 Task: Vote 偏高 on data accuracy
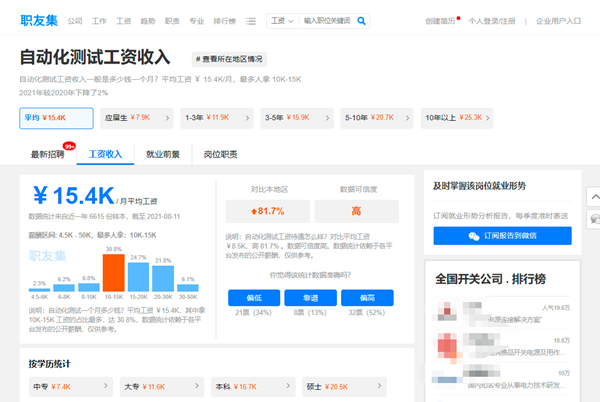(367, 298)
